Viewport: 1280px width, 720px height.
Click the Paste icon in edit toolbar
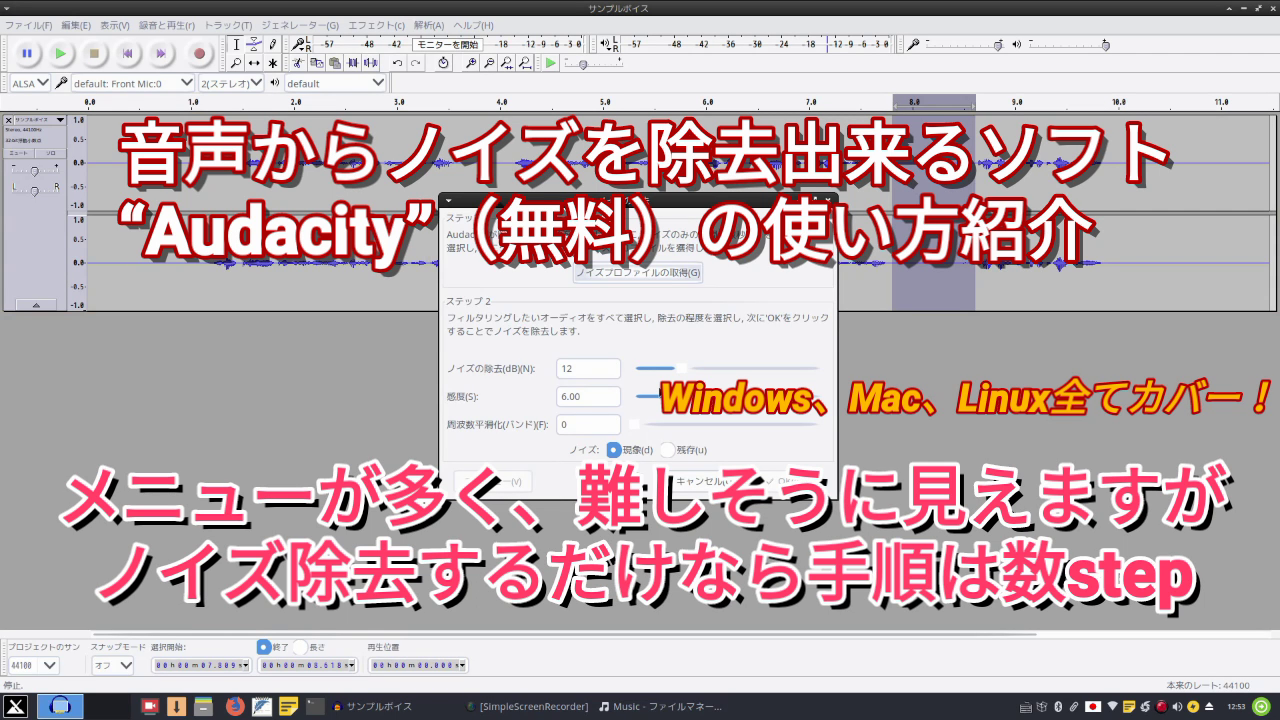334,63
